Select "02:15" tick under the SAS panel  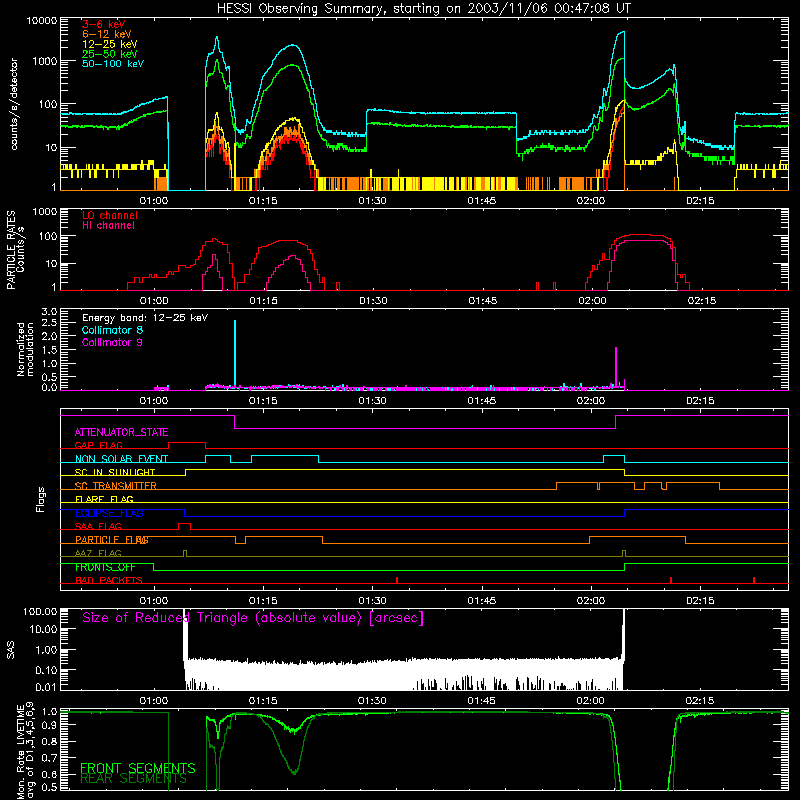(x=700, y=701)
